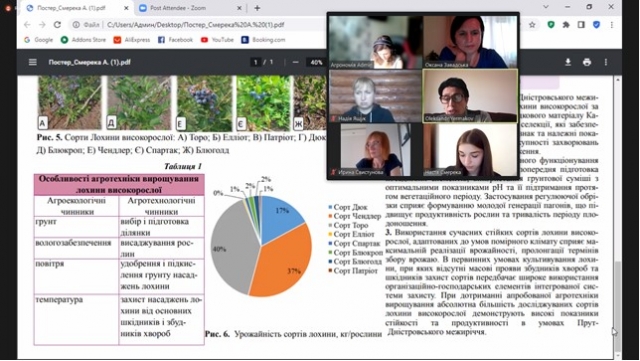Viewport: 640px width, 361px height.
Task: Select Oleksandr Yermakov video tile
Action: [x=470, y=96]
